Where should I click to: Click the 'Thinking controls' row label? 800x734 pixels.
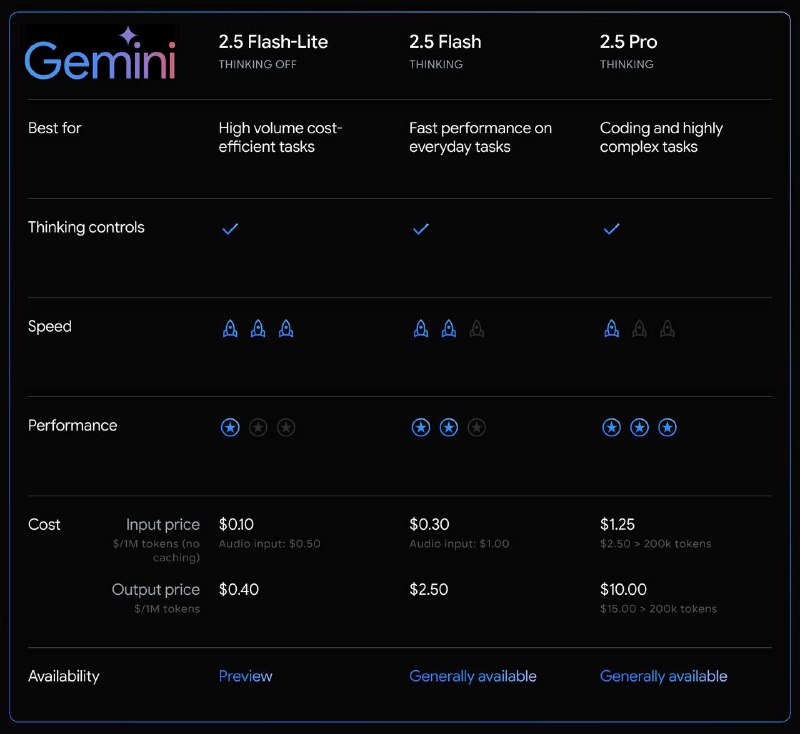click(86, 227)
